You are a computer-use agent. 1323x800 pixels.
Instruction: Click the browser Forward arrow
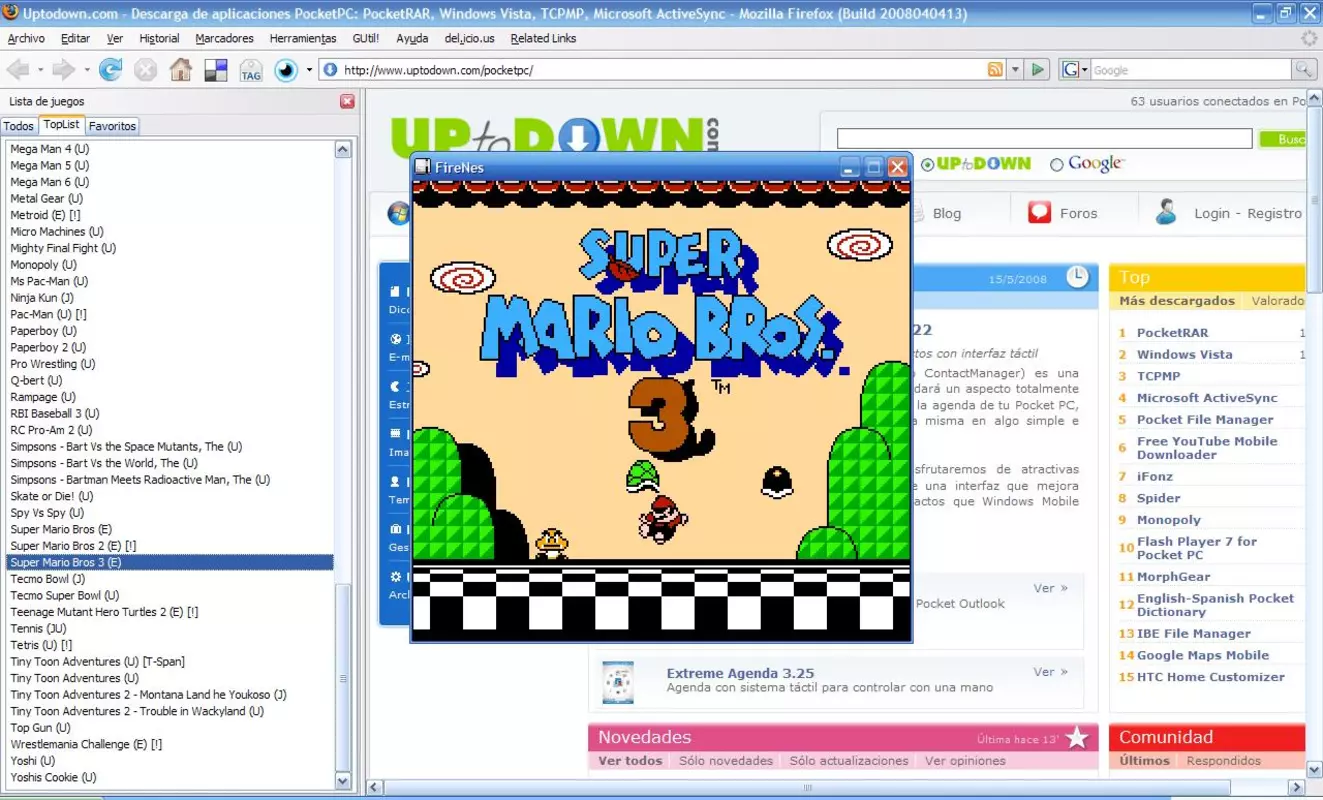(x=64, y=70)
